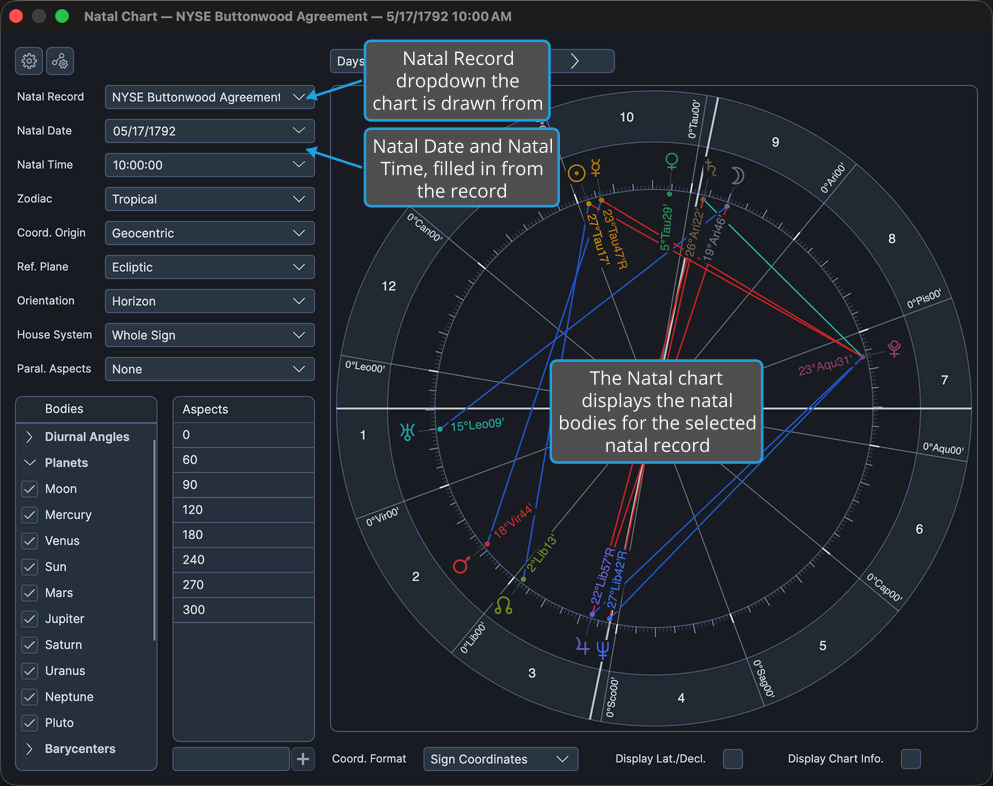Select the 0 aspect row

pyautogui.click(x=244, y=435)
